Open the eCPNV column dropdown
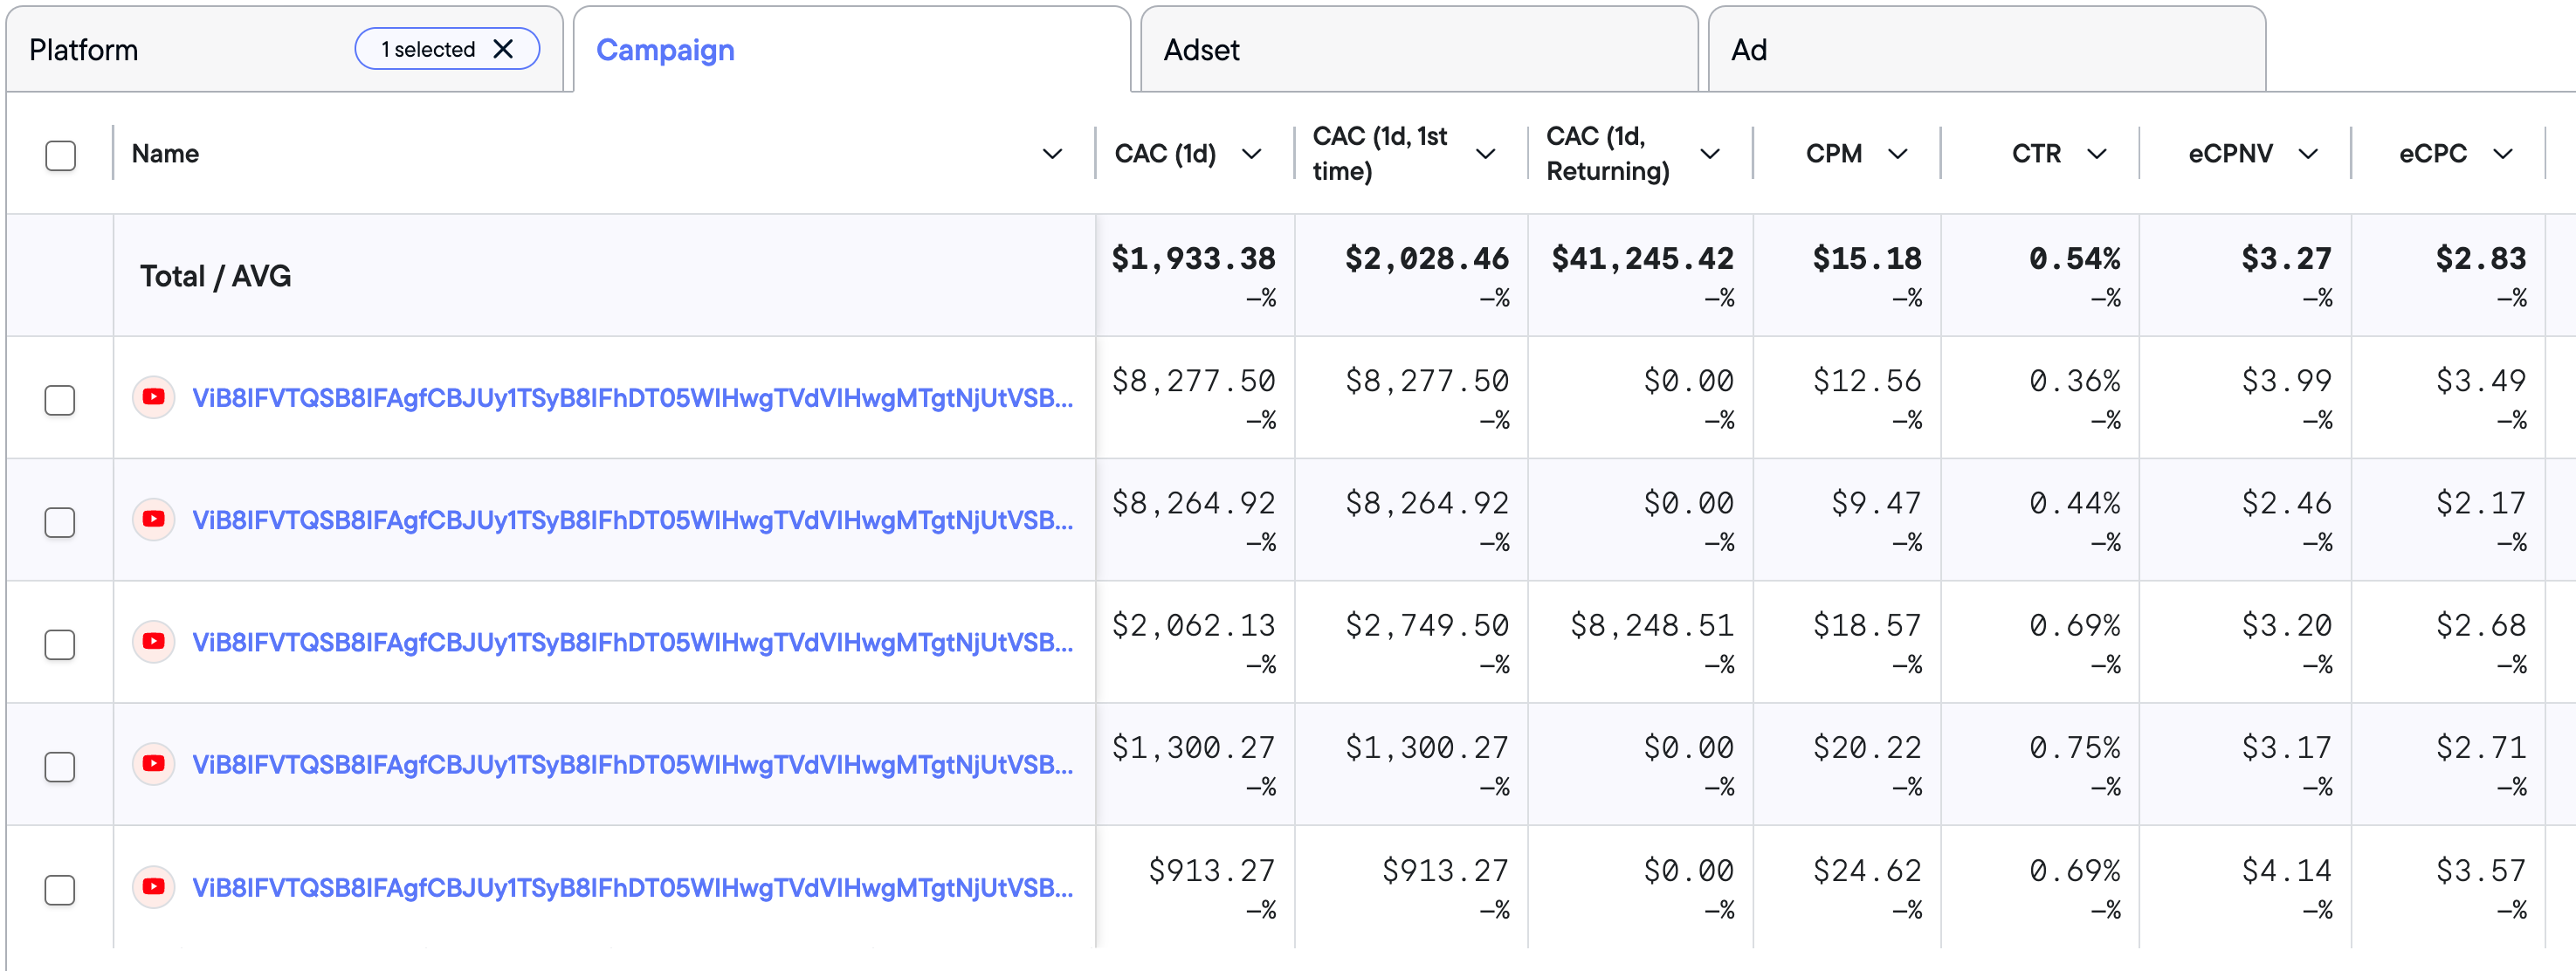2576x971 pixels. [2308, 154]
